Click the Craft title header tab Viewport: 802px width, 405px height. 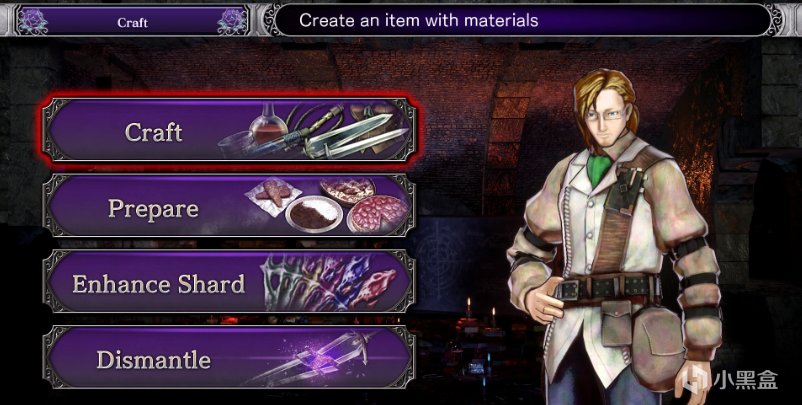click(132, 21)
